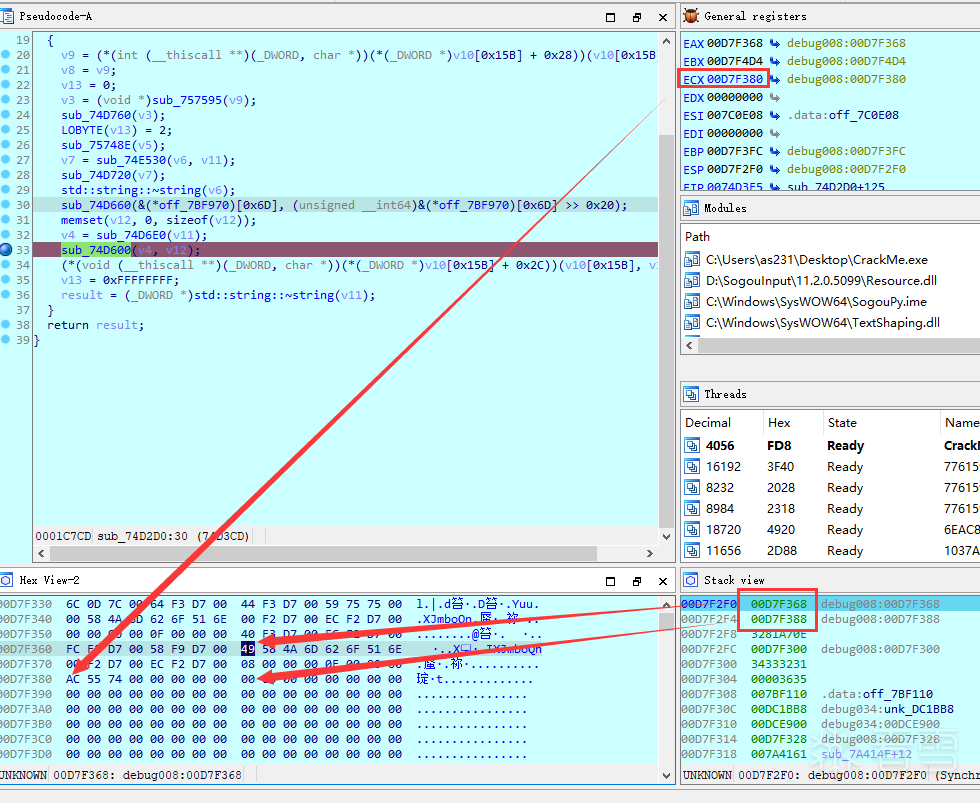Click the thread icon for thread 16192

692,467
